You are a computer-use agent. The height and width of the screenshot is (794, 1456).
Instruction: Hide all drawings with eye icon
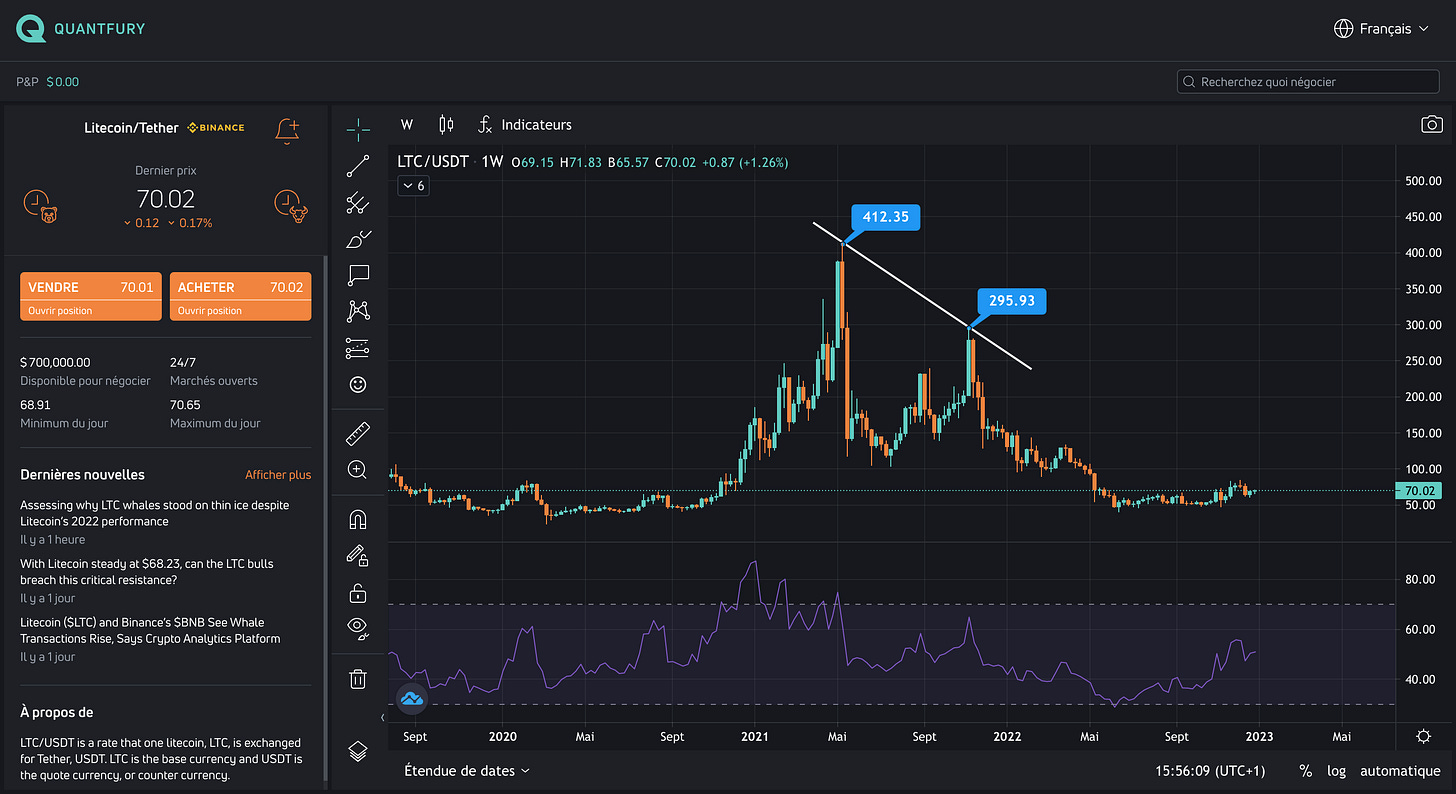(358, 629)
